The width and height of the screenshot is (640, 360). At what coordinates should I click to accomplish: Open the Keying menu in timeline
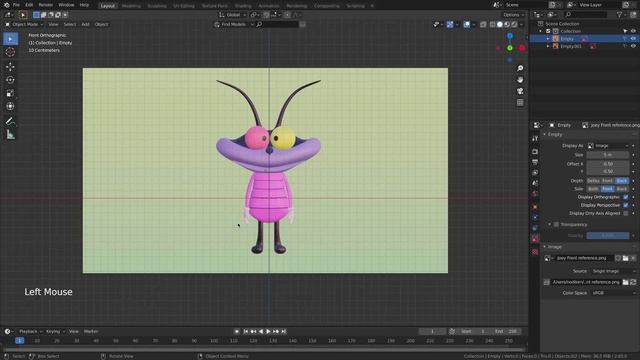(54, 331)
